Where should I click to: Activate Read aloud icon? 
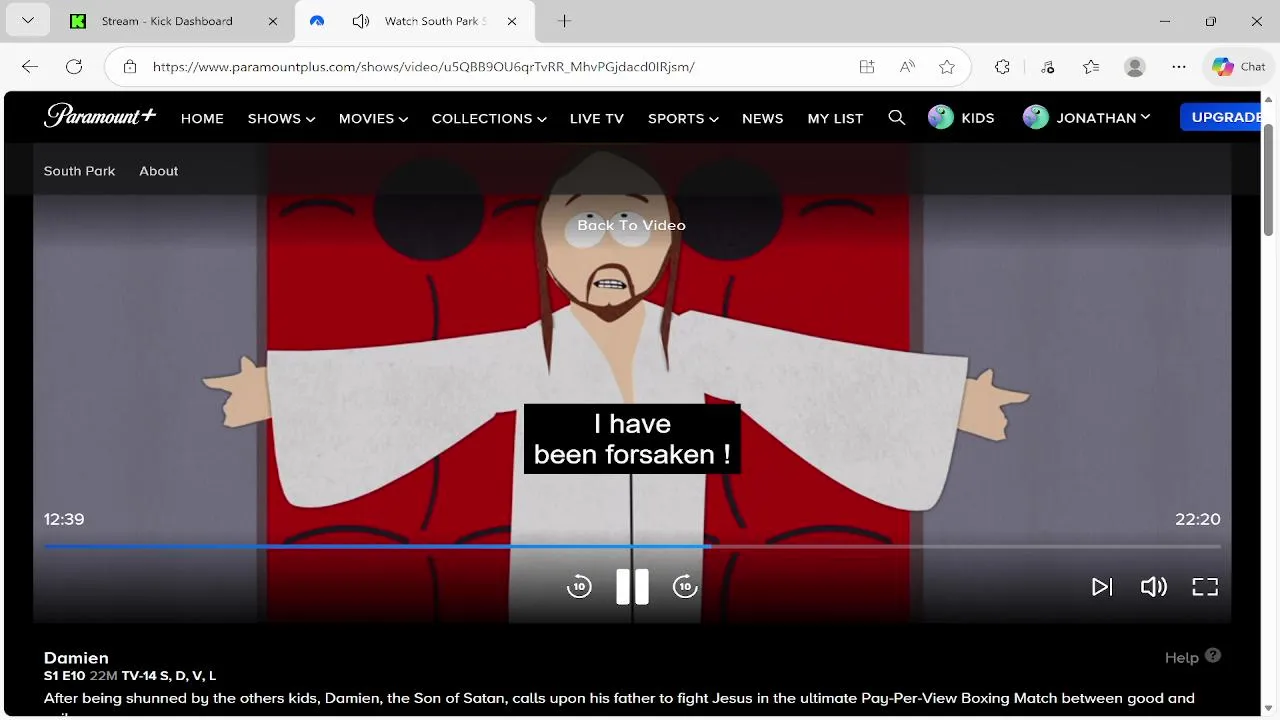click(x=907, y=67)
